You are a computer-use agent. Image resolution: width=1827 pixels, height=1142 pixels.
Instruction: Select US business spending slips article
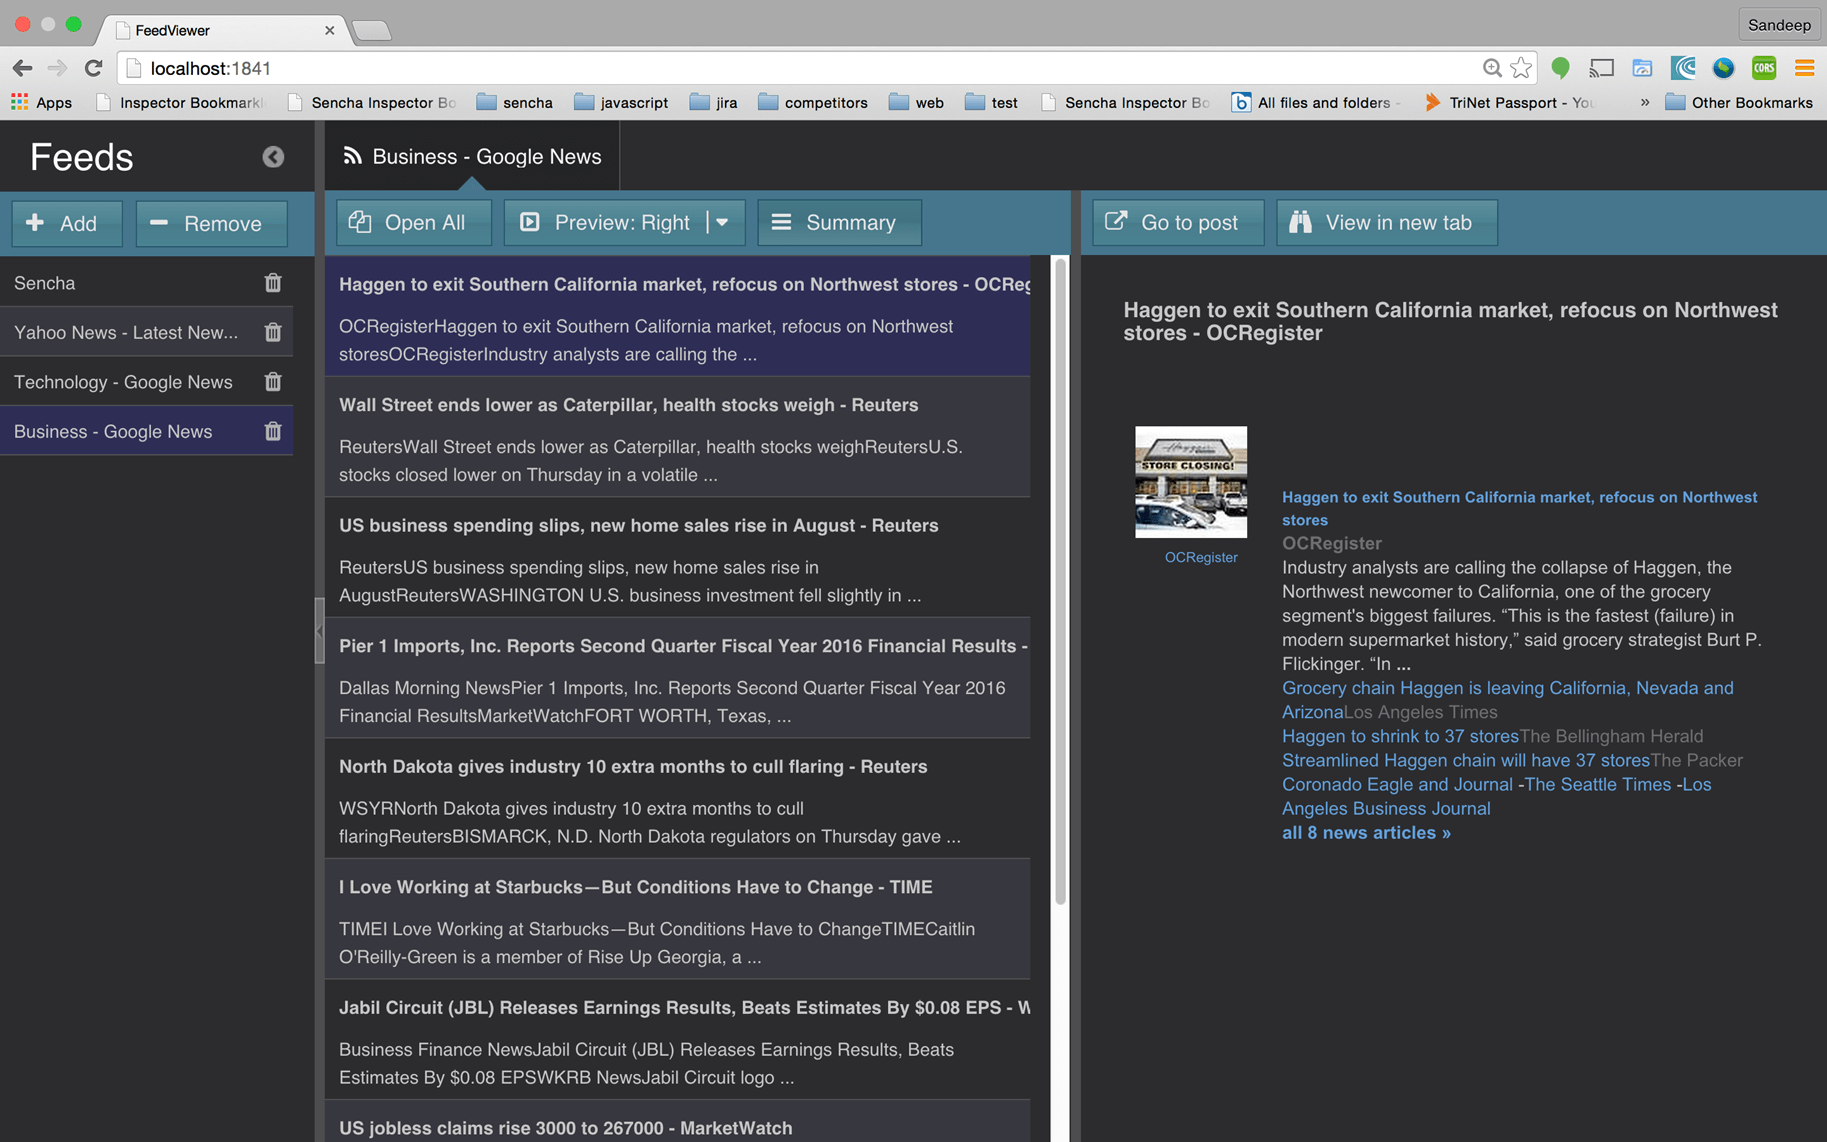coord(677,558)
